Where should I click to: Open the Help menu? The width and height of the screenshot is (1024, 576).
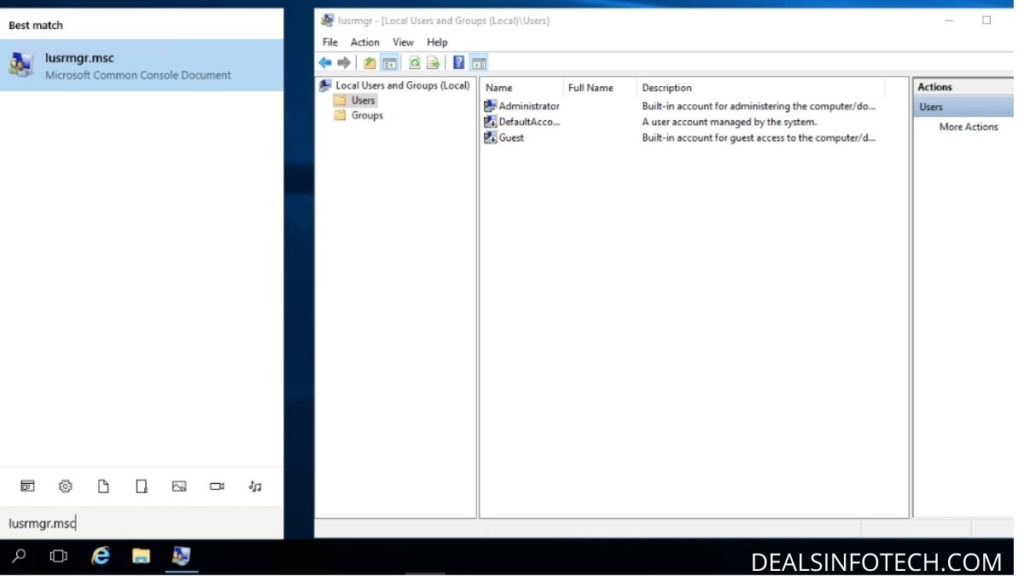(437, 42)
